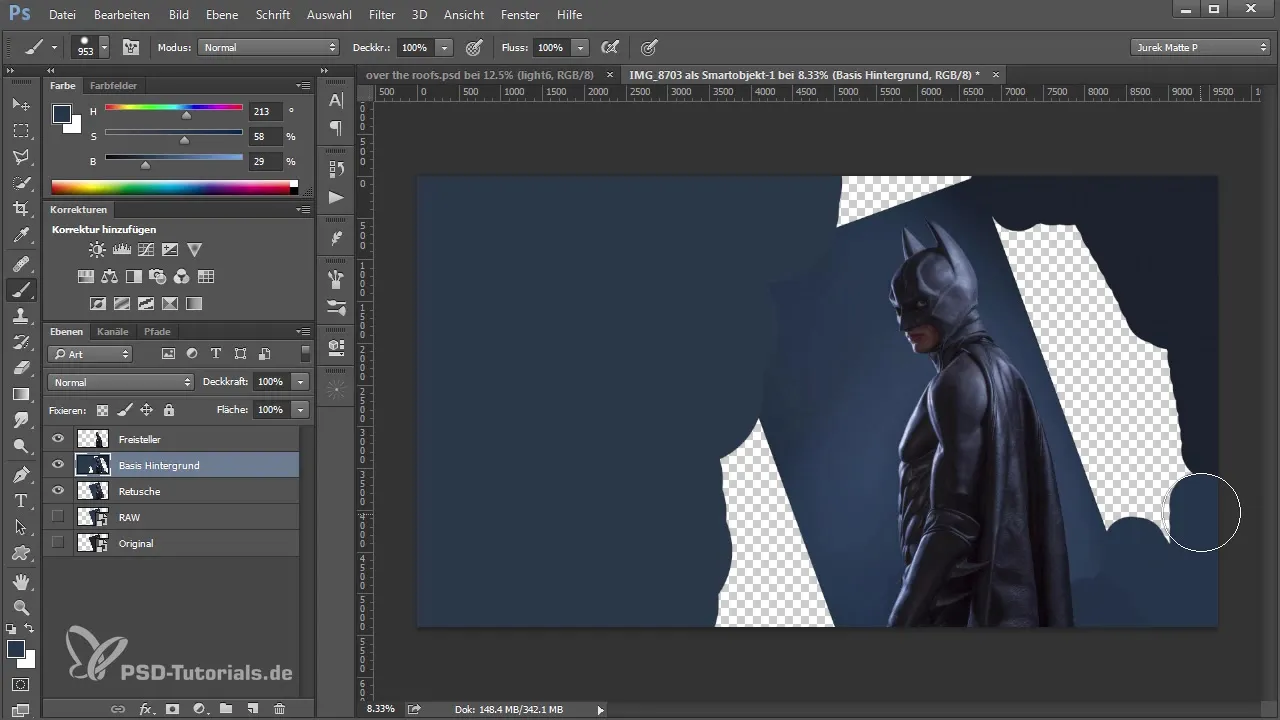Hide the Retusche layer
Image resolution: width=1280 pixels, height=720 pixels.
[58, 491]
